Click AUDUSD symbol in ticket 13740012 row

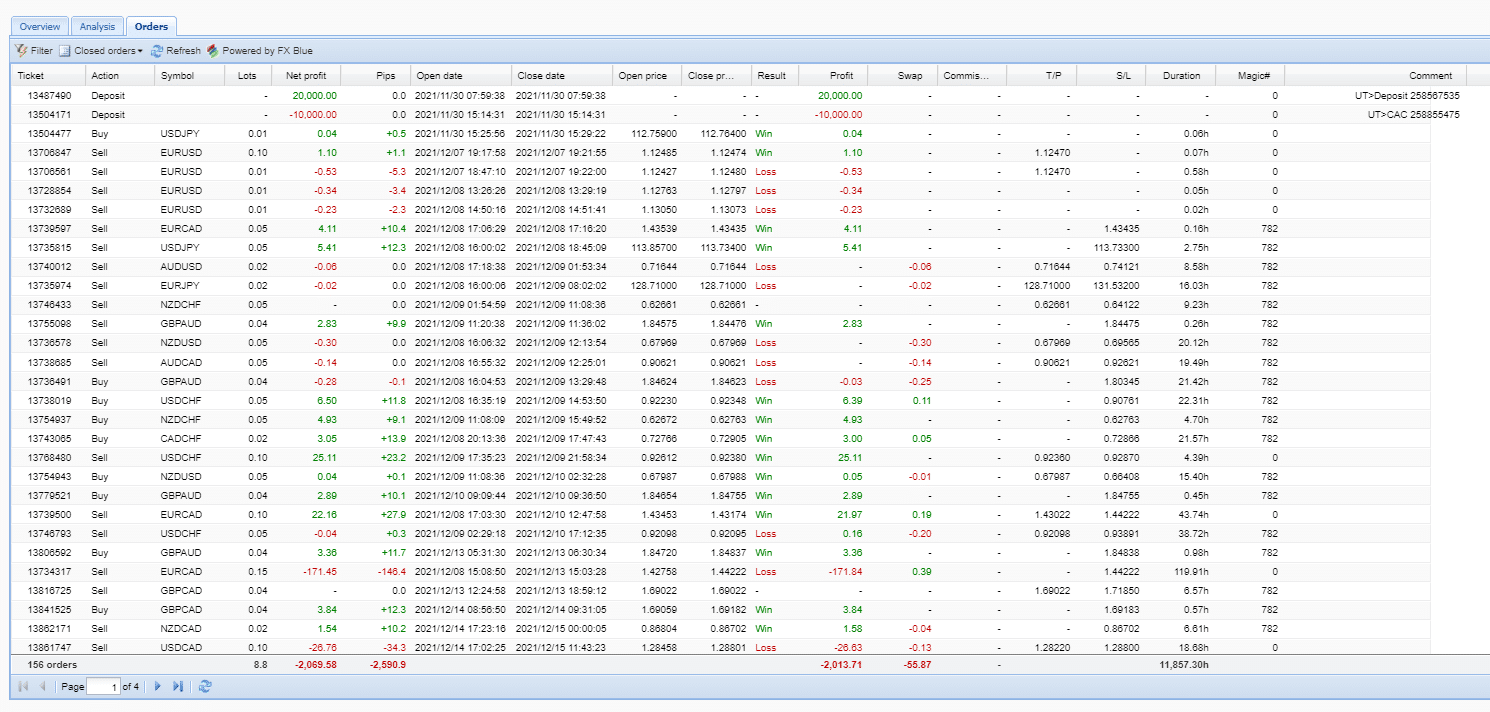click(x=181, y=267)
